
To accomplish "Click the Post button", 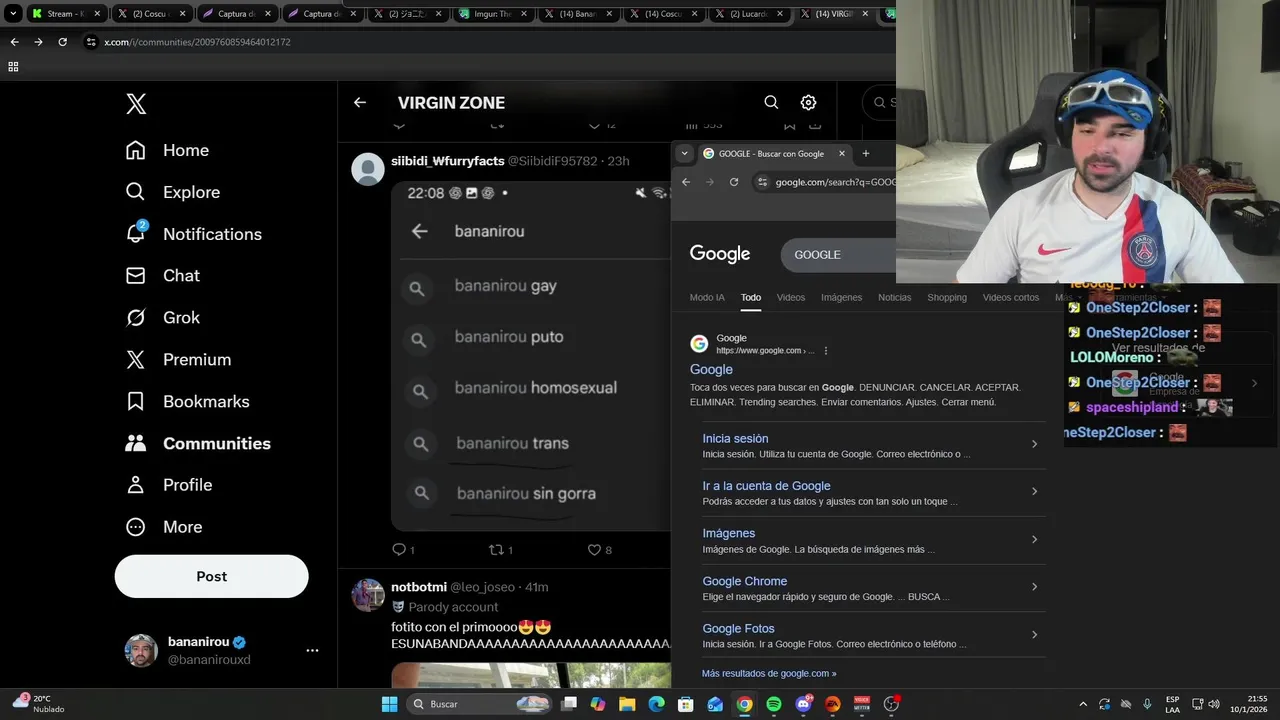I will [x=211, y=576].
